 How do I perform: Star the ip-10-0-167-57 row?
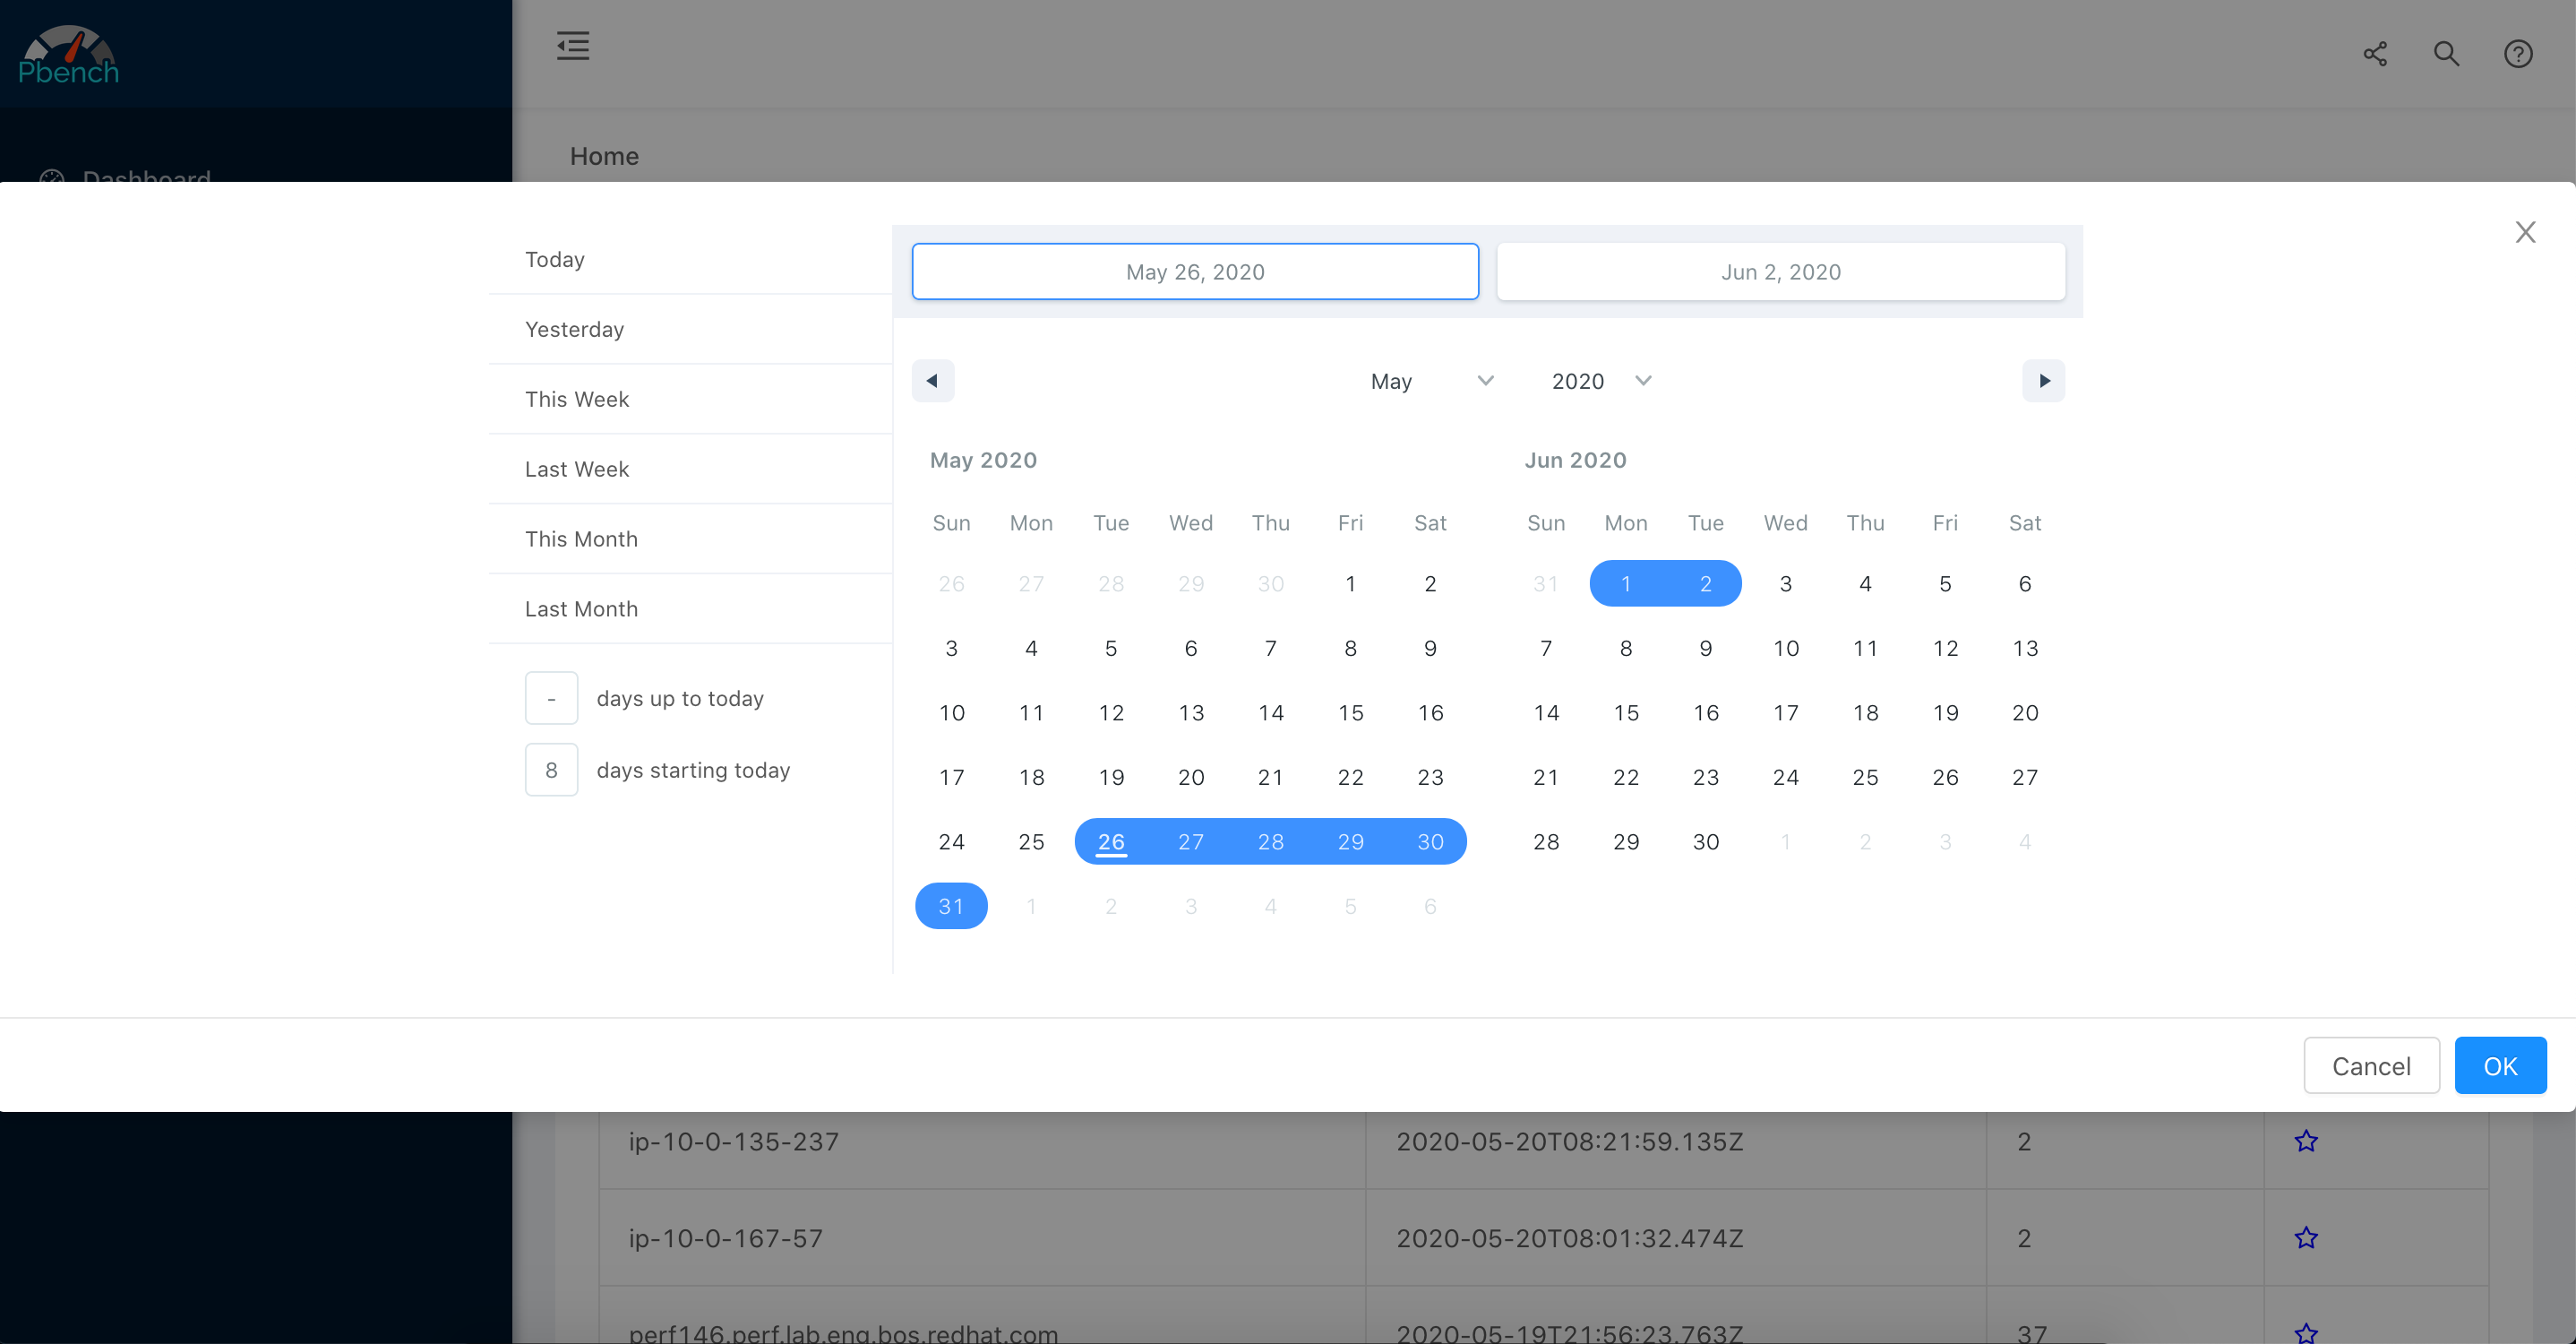pos(2306,1238)
